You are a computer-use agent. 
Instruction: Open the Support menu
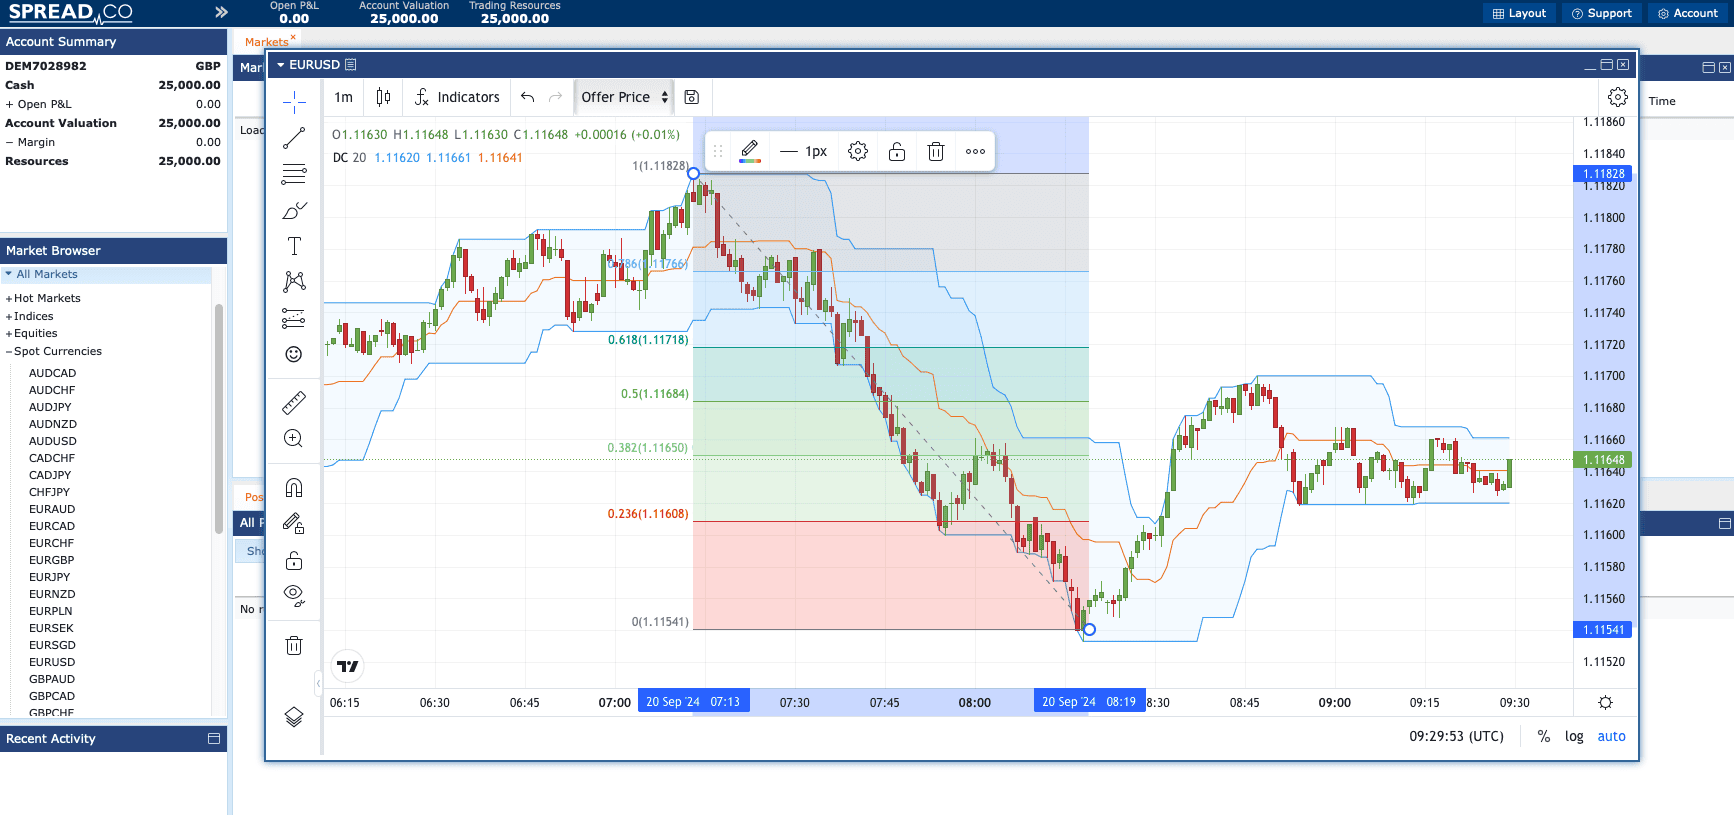coord(1602,13)
